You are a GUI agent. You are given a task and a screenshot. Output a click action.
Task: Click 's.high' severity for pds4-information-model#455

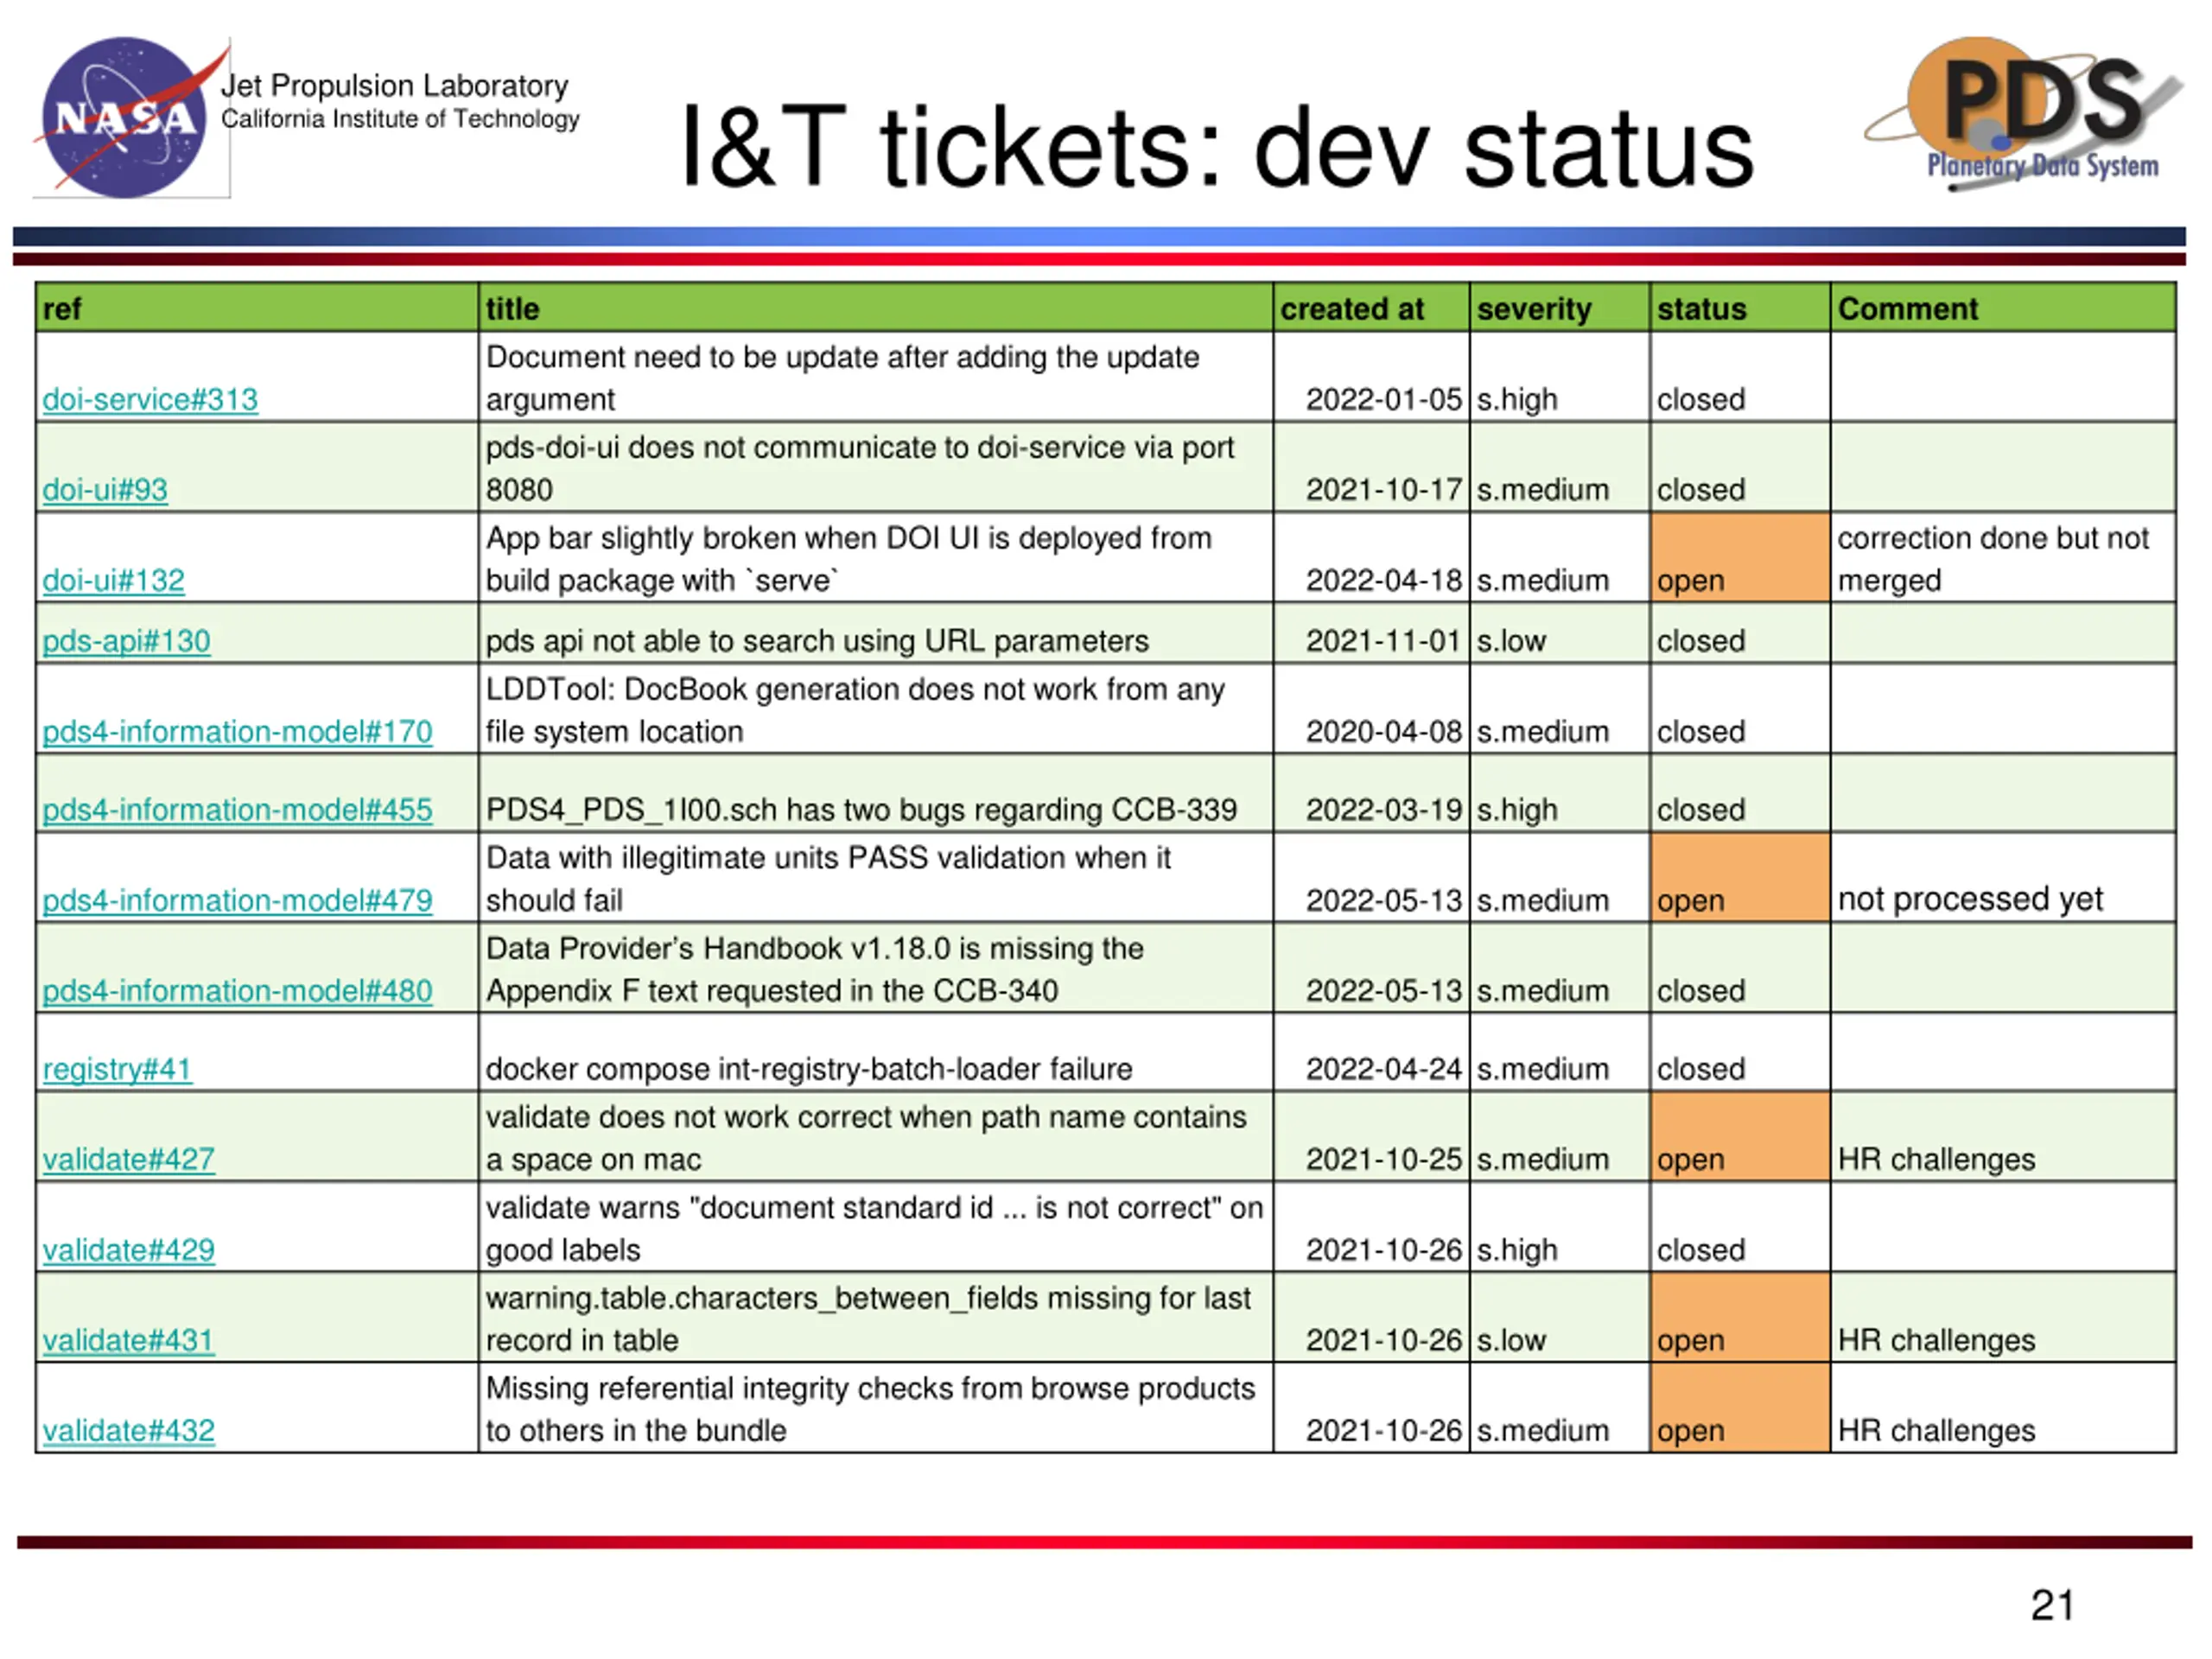click(x=1517, y=809)
